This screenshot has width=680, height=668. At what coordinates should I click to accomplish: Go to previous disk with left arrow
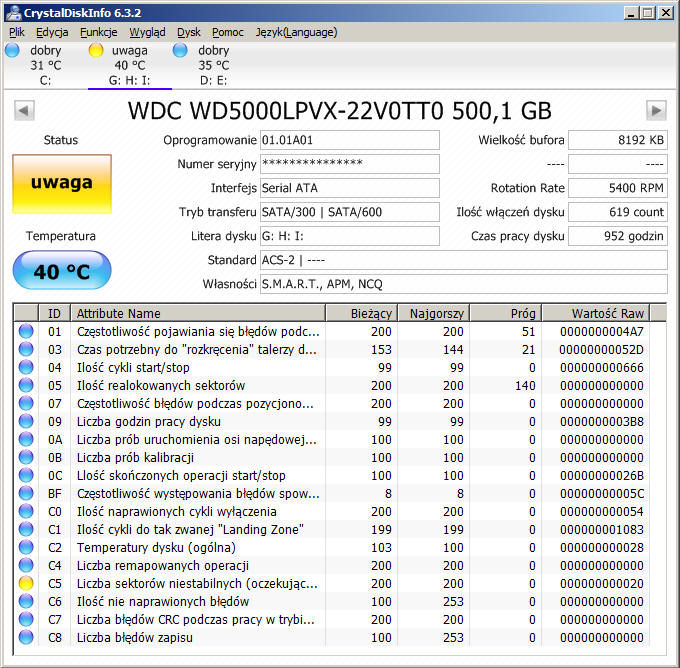(x=24, y=111)
